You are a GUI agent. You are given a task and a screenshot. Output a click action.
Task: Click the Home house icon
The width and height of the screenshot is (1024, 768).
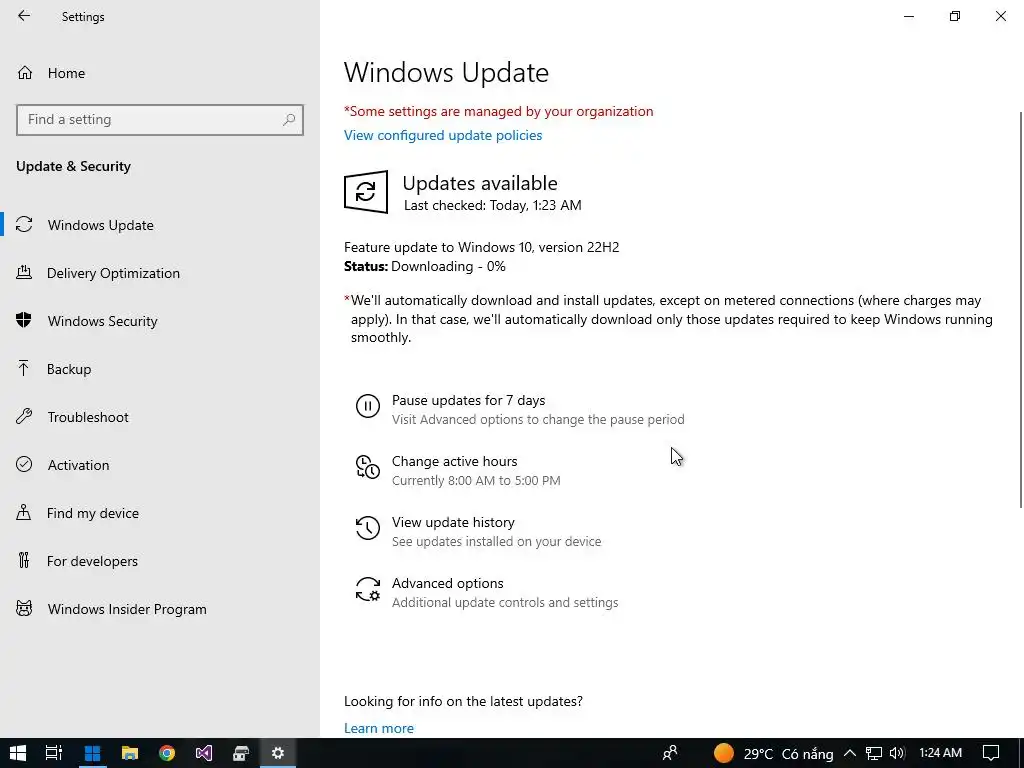point(25,72)
